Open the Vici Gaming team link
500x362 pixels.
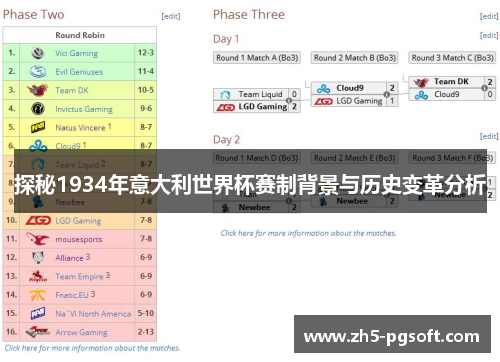[x=76, y=53]
